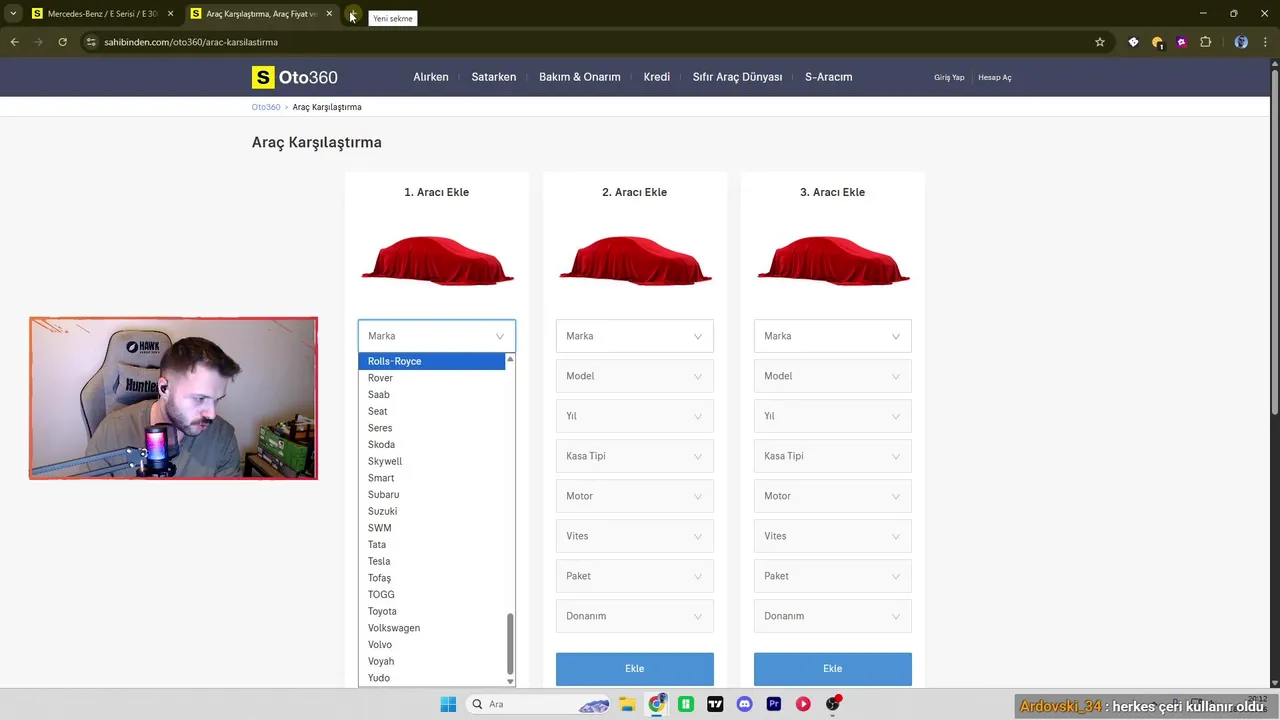Screen dimensions: 1280x720
Task: Open OBS Studio from the taskbar
Action: coord(833,704)
